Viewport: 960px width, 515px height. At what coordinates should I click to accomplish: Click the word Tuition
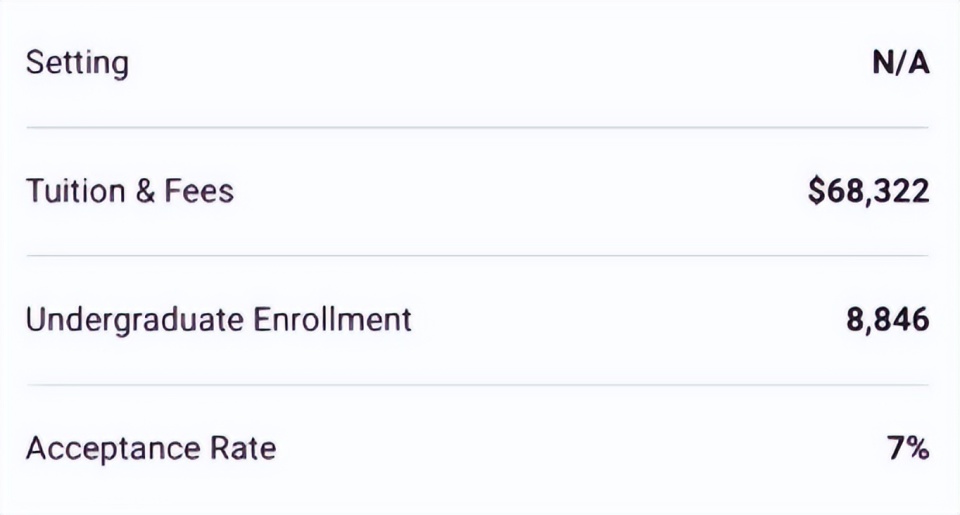75,190
